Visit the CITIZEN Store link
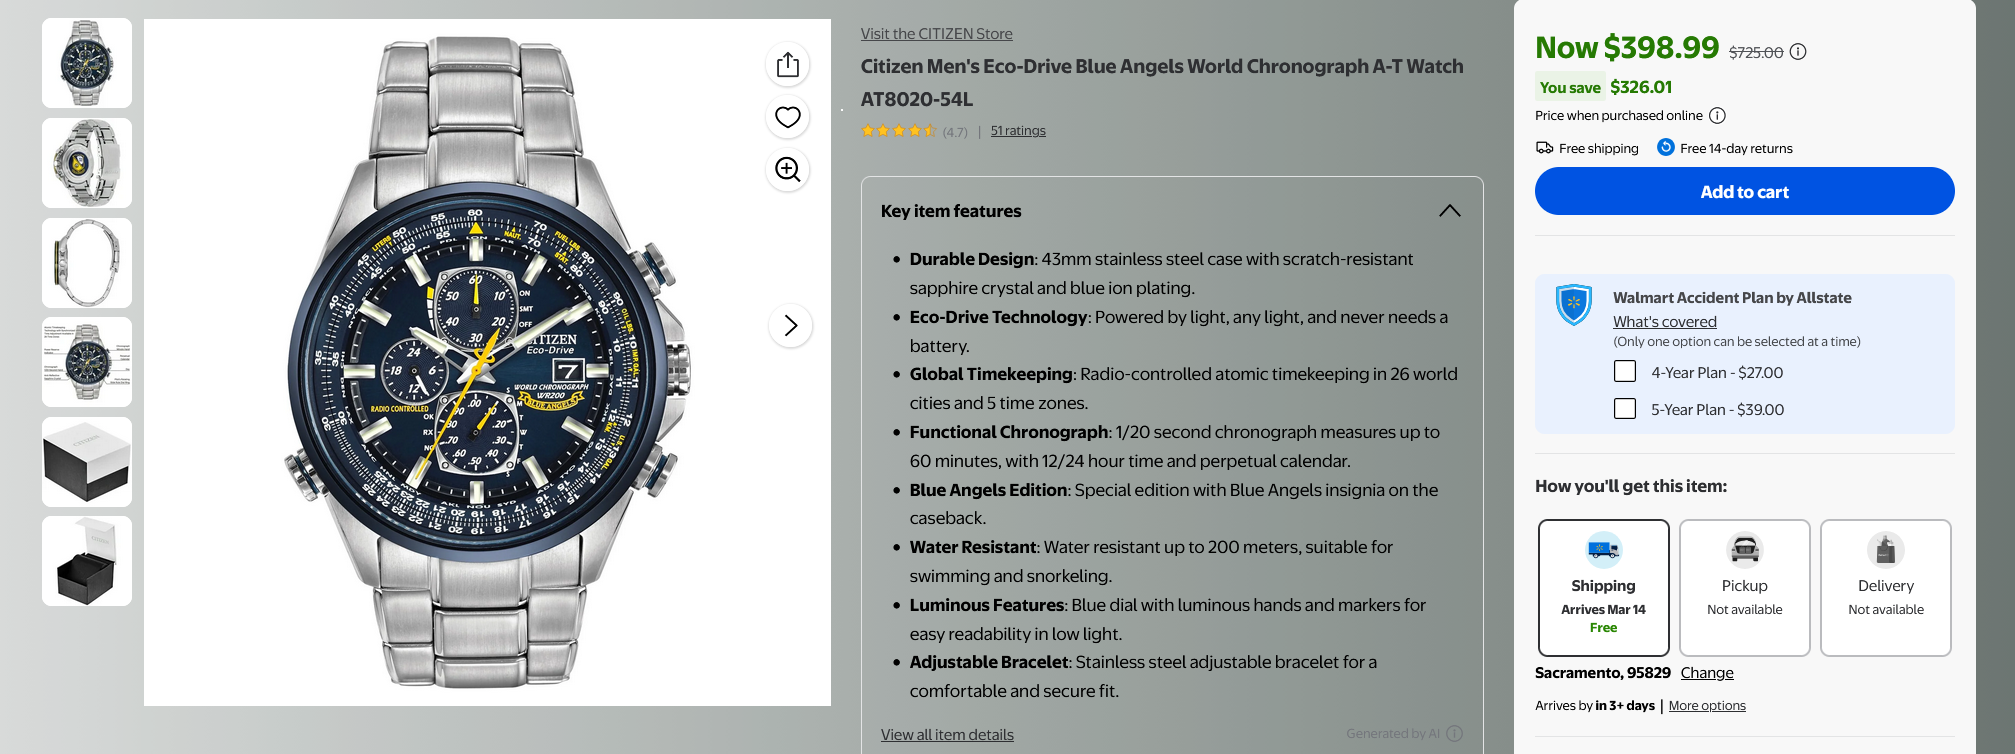Image resolution: width=2015 pixels, height=754 pixels. [x=936, y=34]
